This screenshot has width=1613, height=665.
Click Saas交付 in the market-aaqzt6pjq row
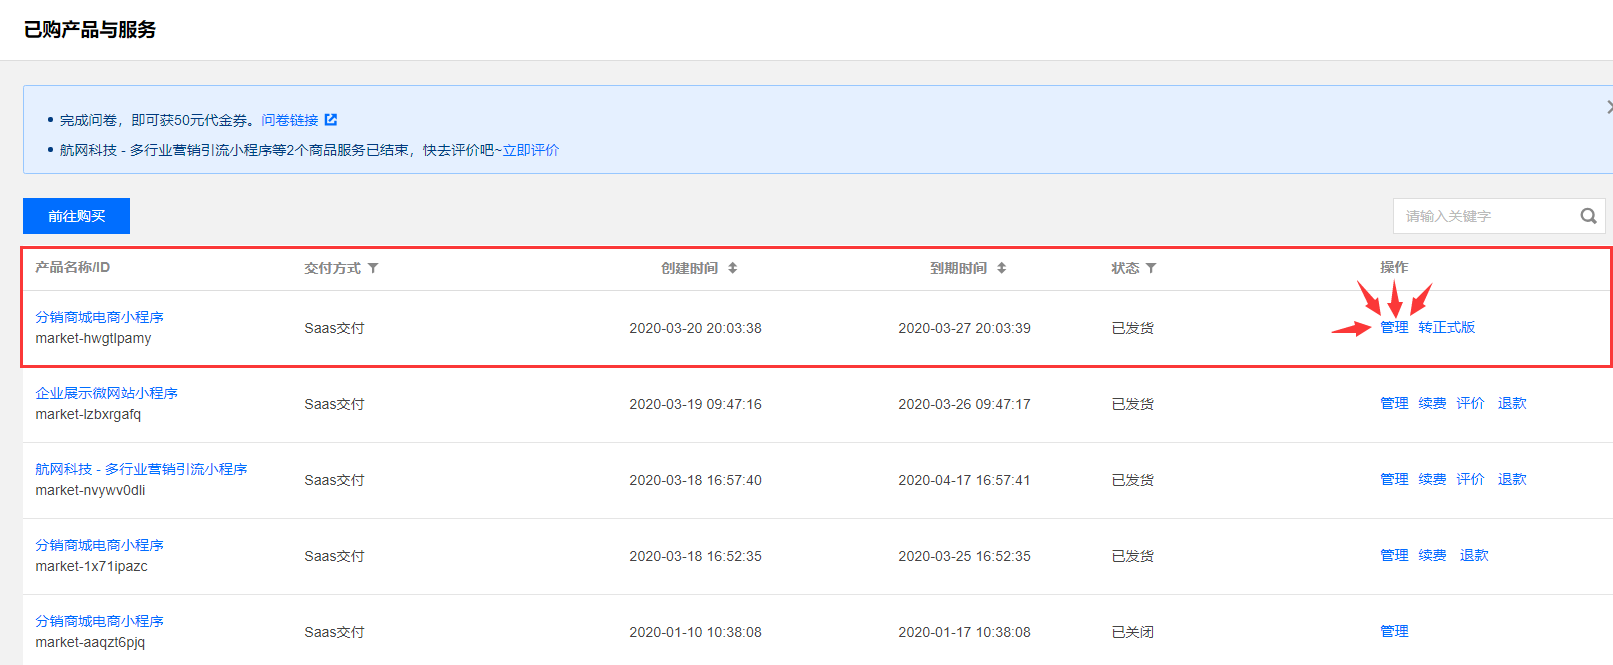pos(334,632)
